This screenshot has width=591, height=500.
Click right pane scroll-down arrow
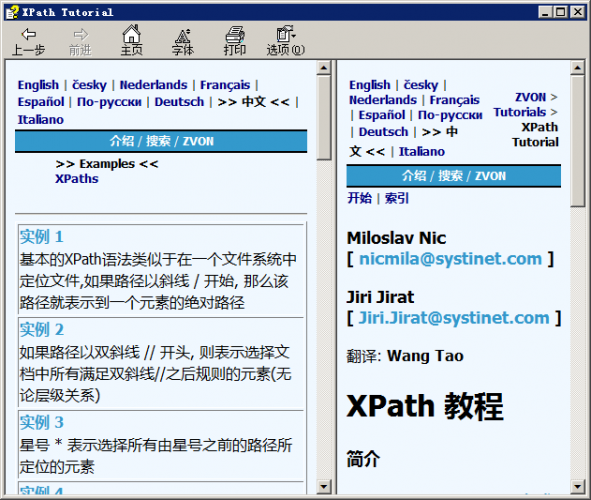click(577, 486)
